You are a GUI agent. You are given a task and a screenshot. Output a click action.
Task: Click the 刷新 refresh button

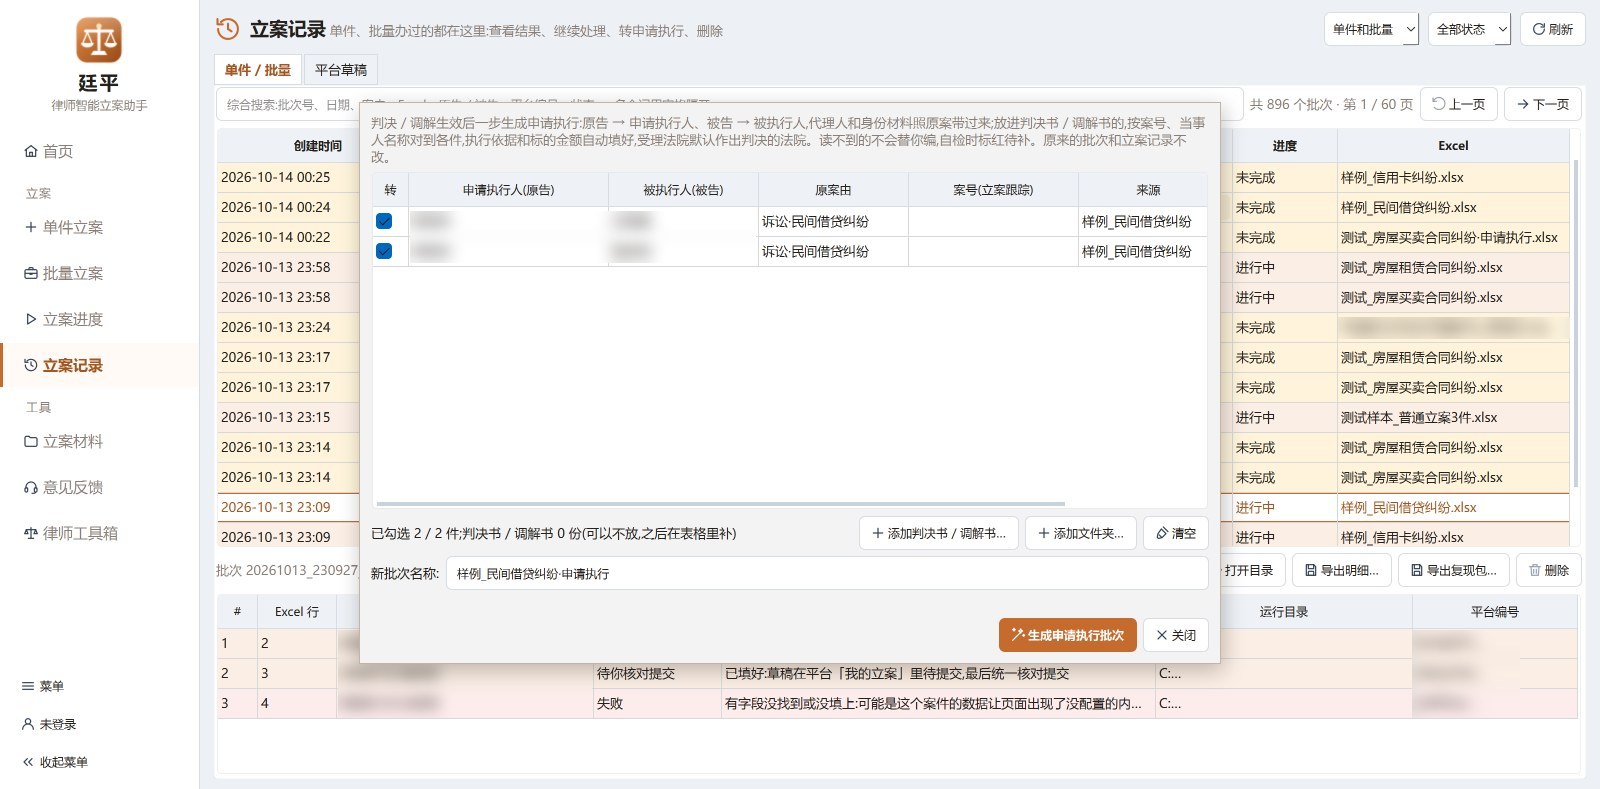1552,29
